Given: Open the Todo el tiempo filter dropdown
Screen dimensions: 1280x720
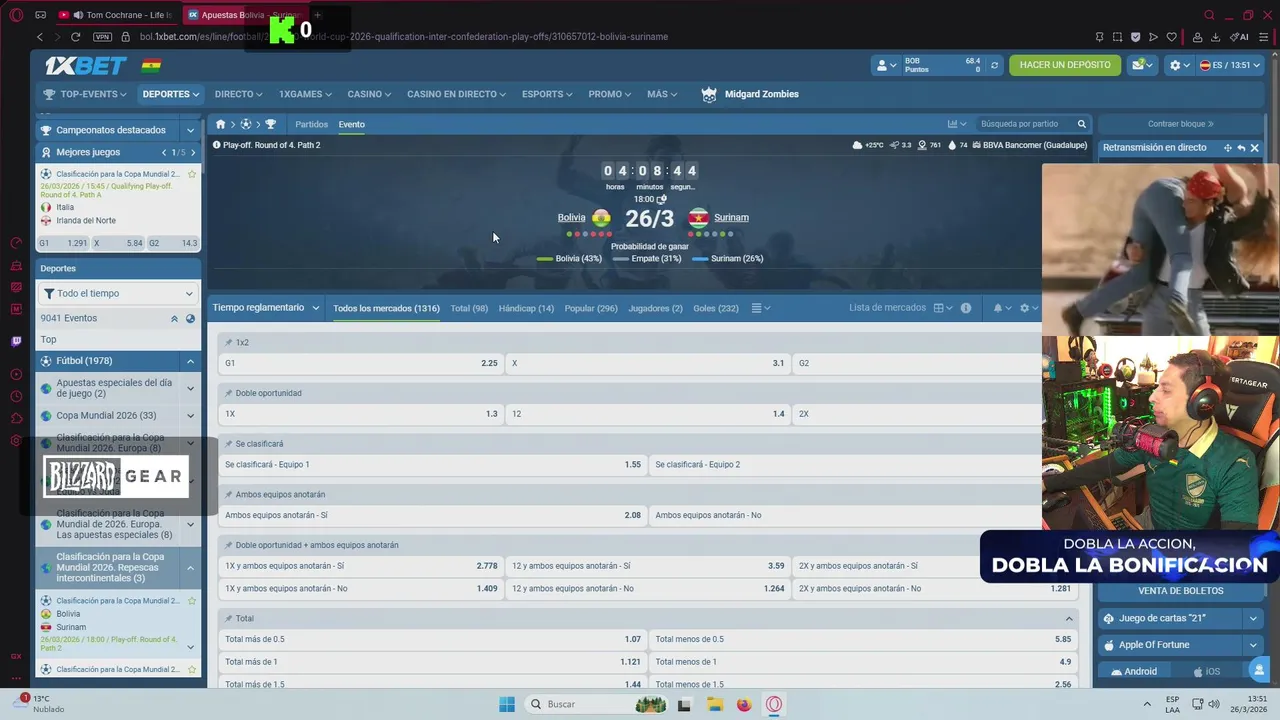Looking at the screenshot, I should [x=118, y=293].
